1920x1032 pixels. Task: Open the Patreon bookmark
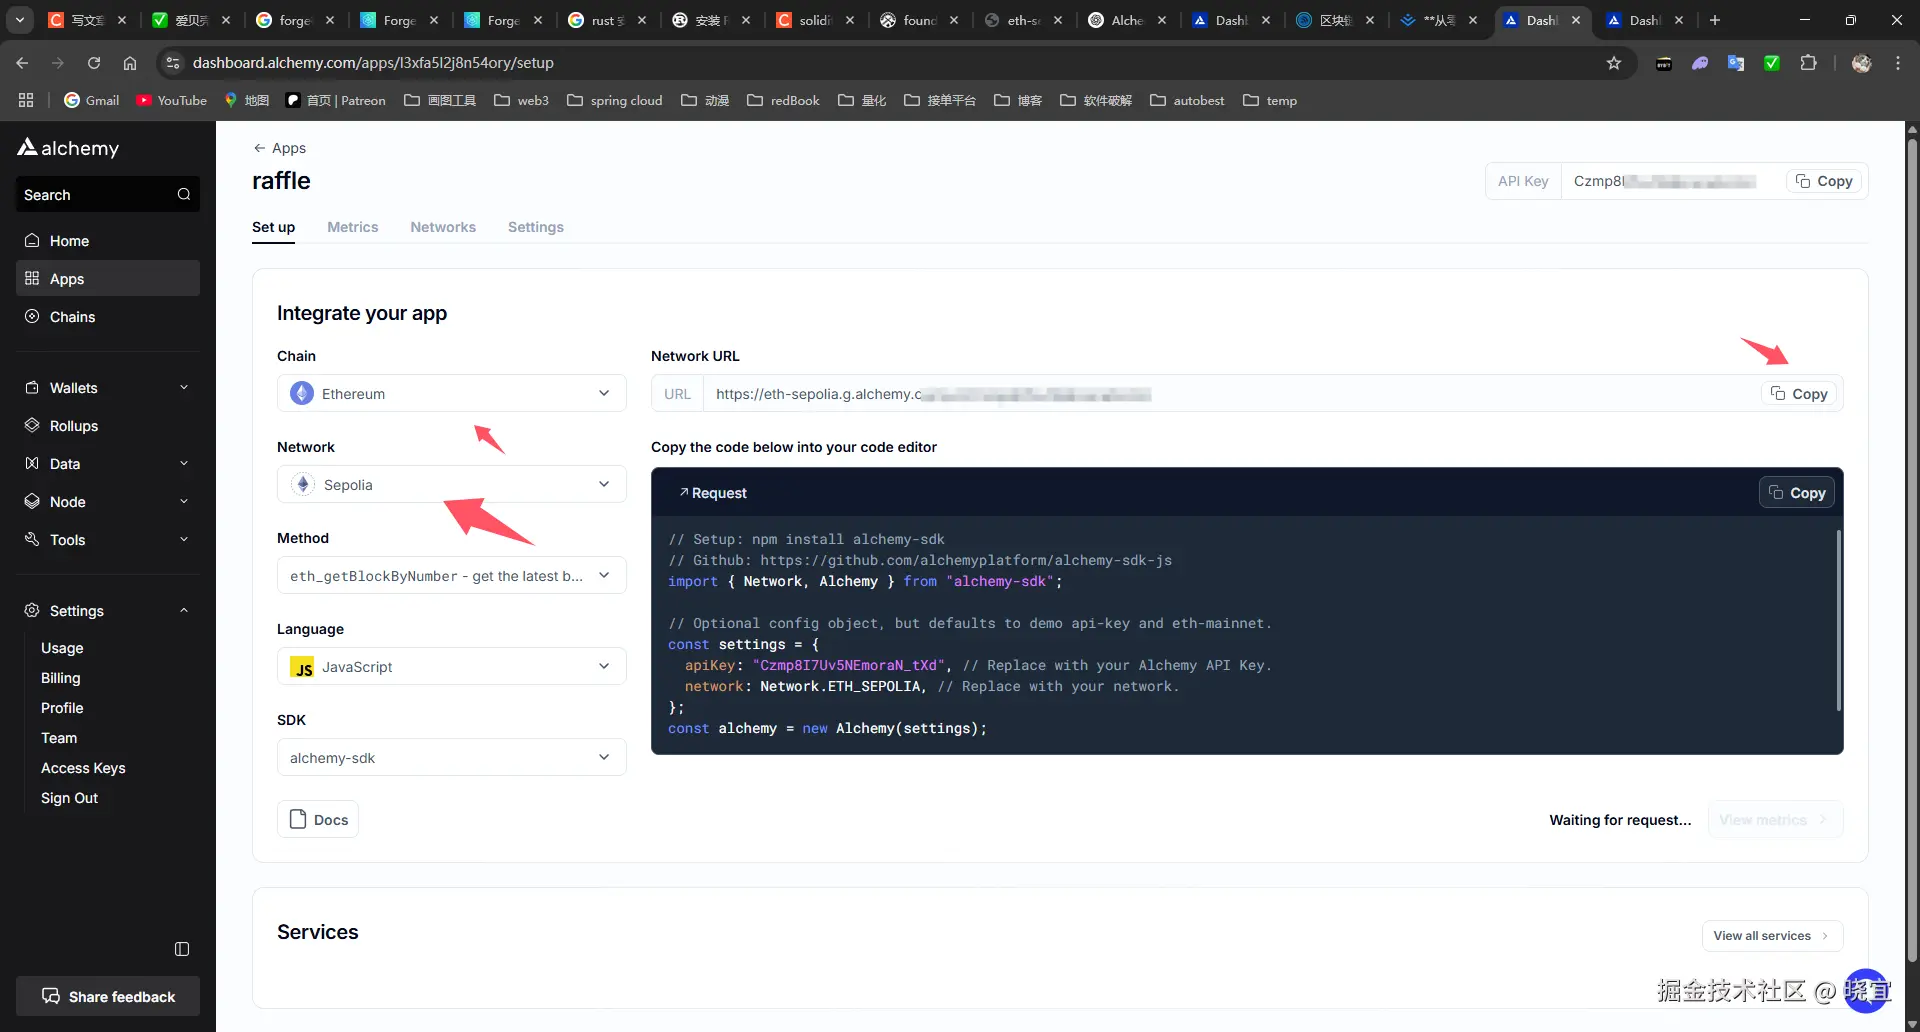tap(335, 100)
